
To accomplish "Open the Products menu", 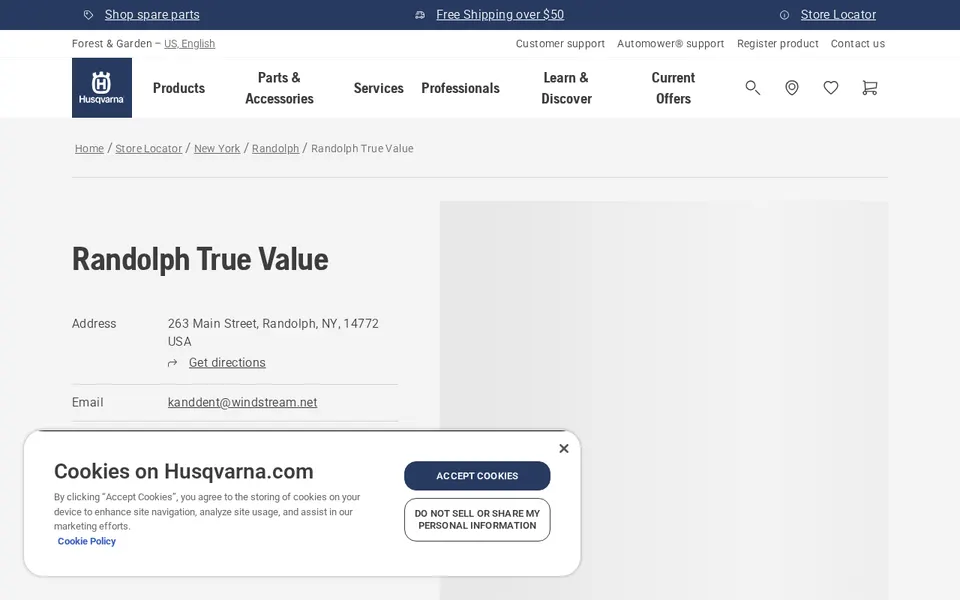I will click(x=179, y=88).
